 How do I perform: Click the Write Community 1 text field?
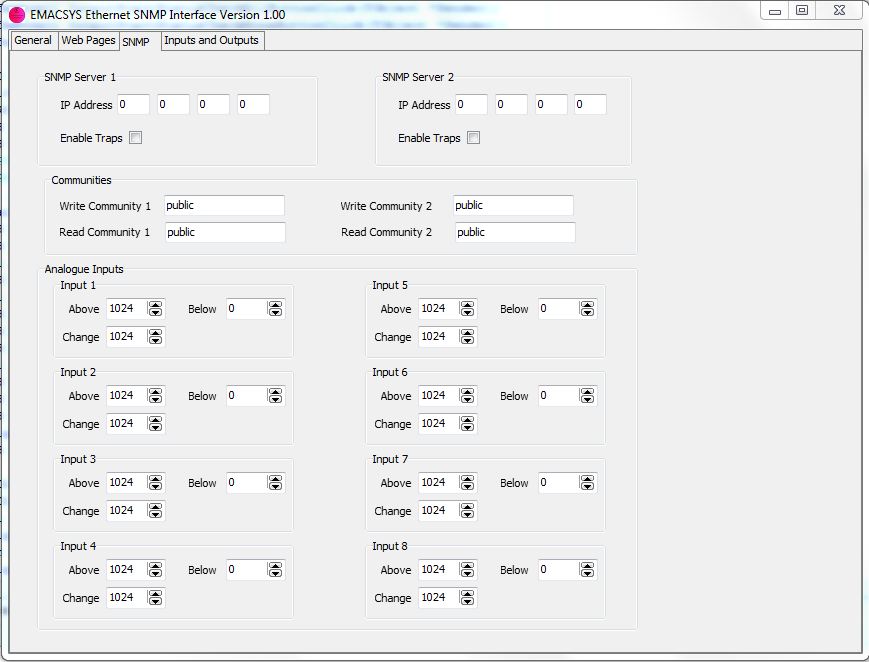pos(225,206)
